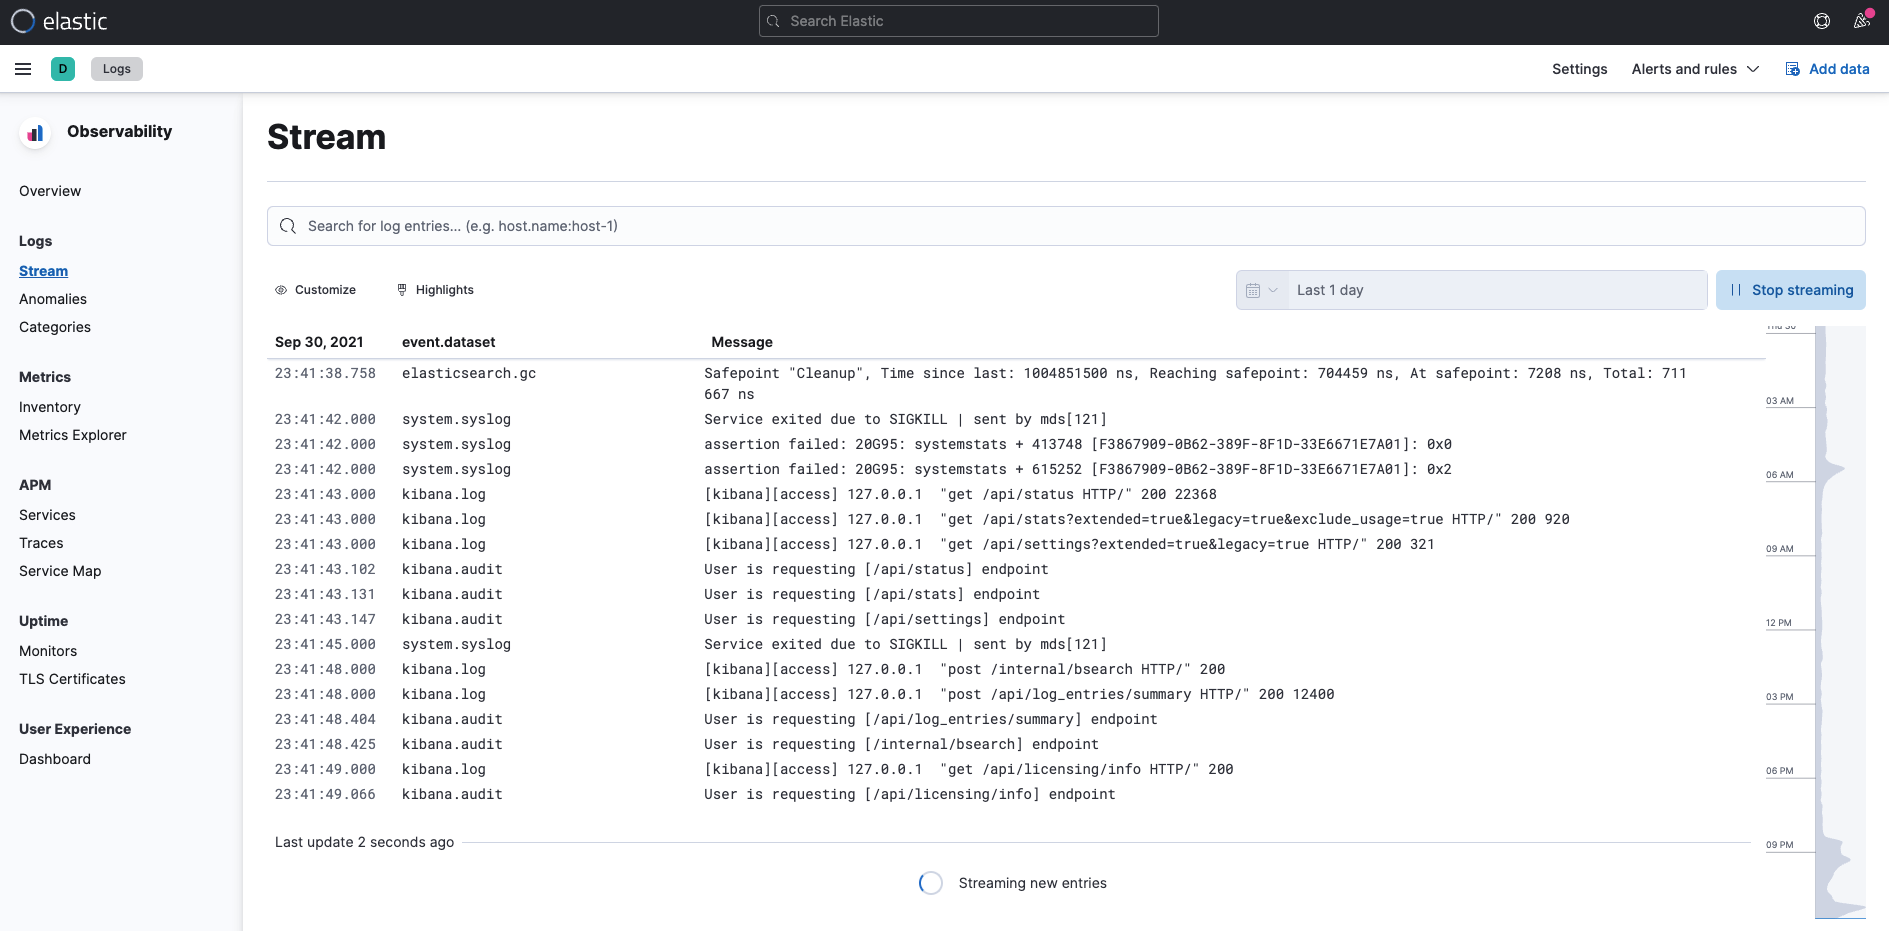Click the Logs breadcrumb badge
The height and width of the screenshot is (931, 1889).
point(117,69)
